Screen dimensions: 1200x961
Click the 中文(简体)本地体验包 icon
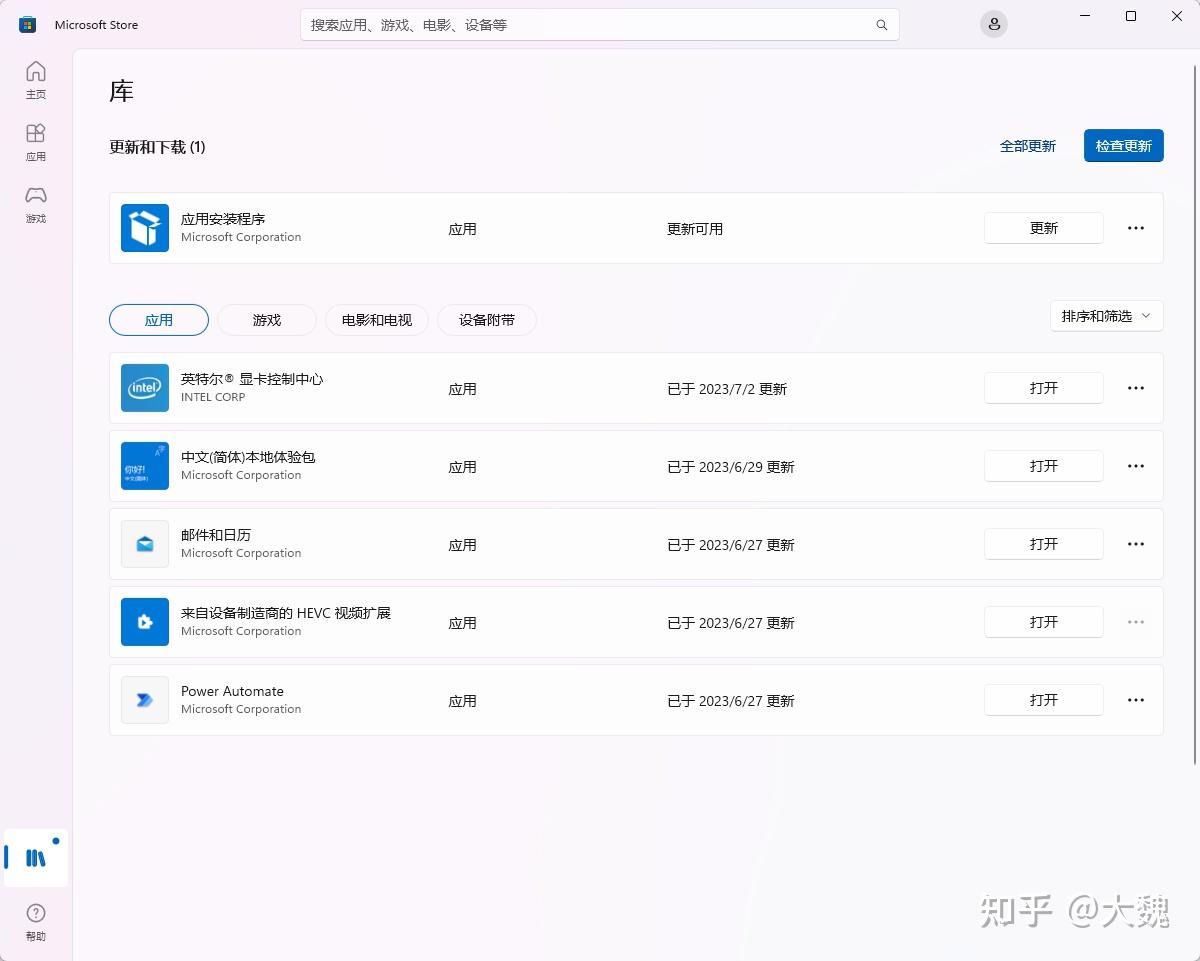click(x=145, y=466)
